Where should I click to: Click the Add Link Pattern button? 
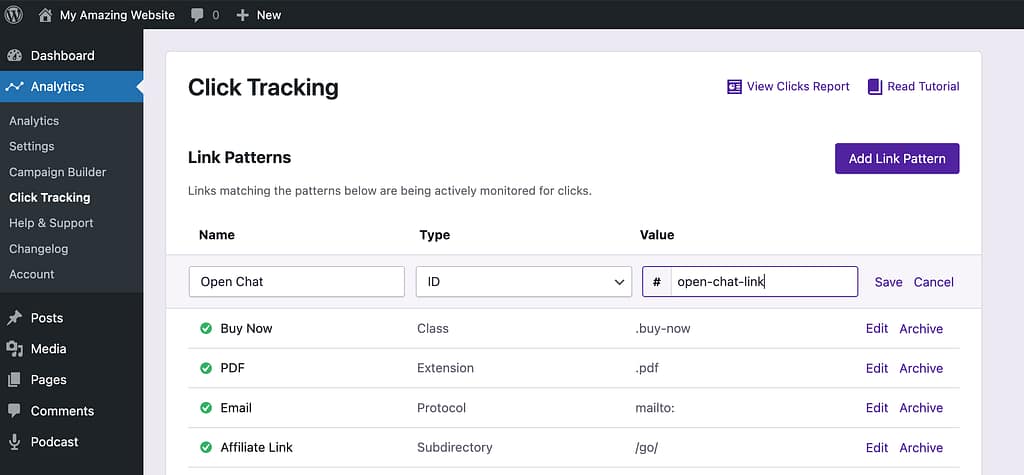[x=896, y=158]
